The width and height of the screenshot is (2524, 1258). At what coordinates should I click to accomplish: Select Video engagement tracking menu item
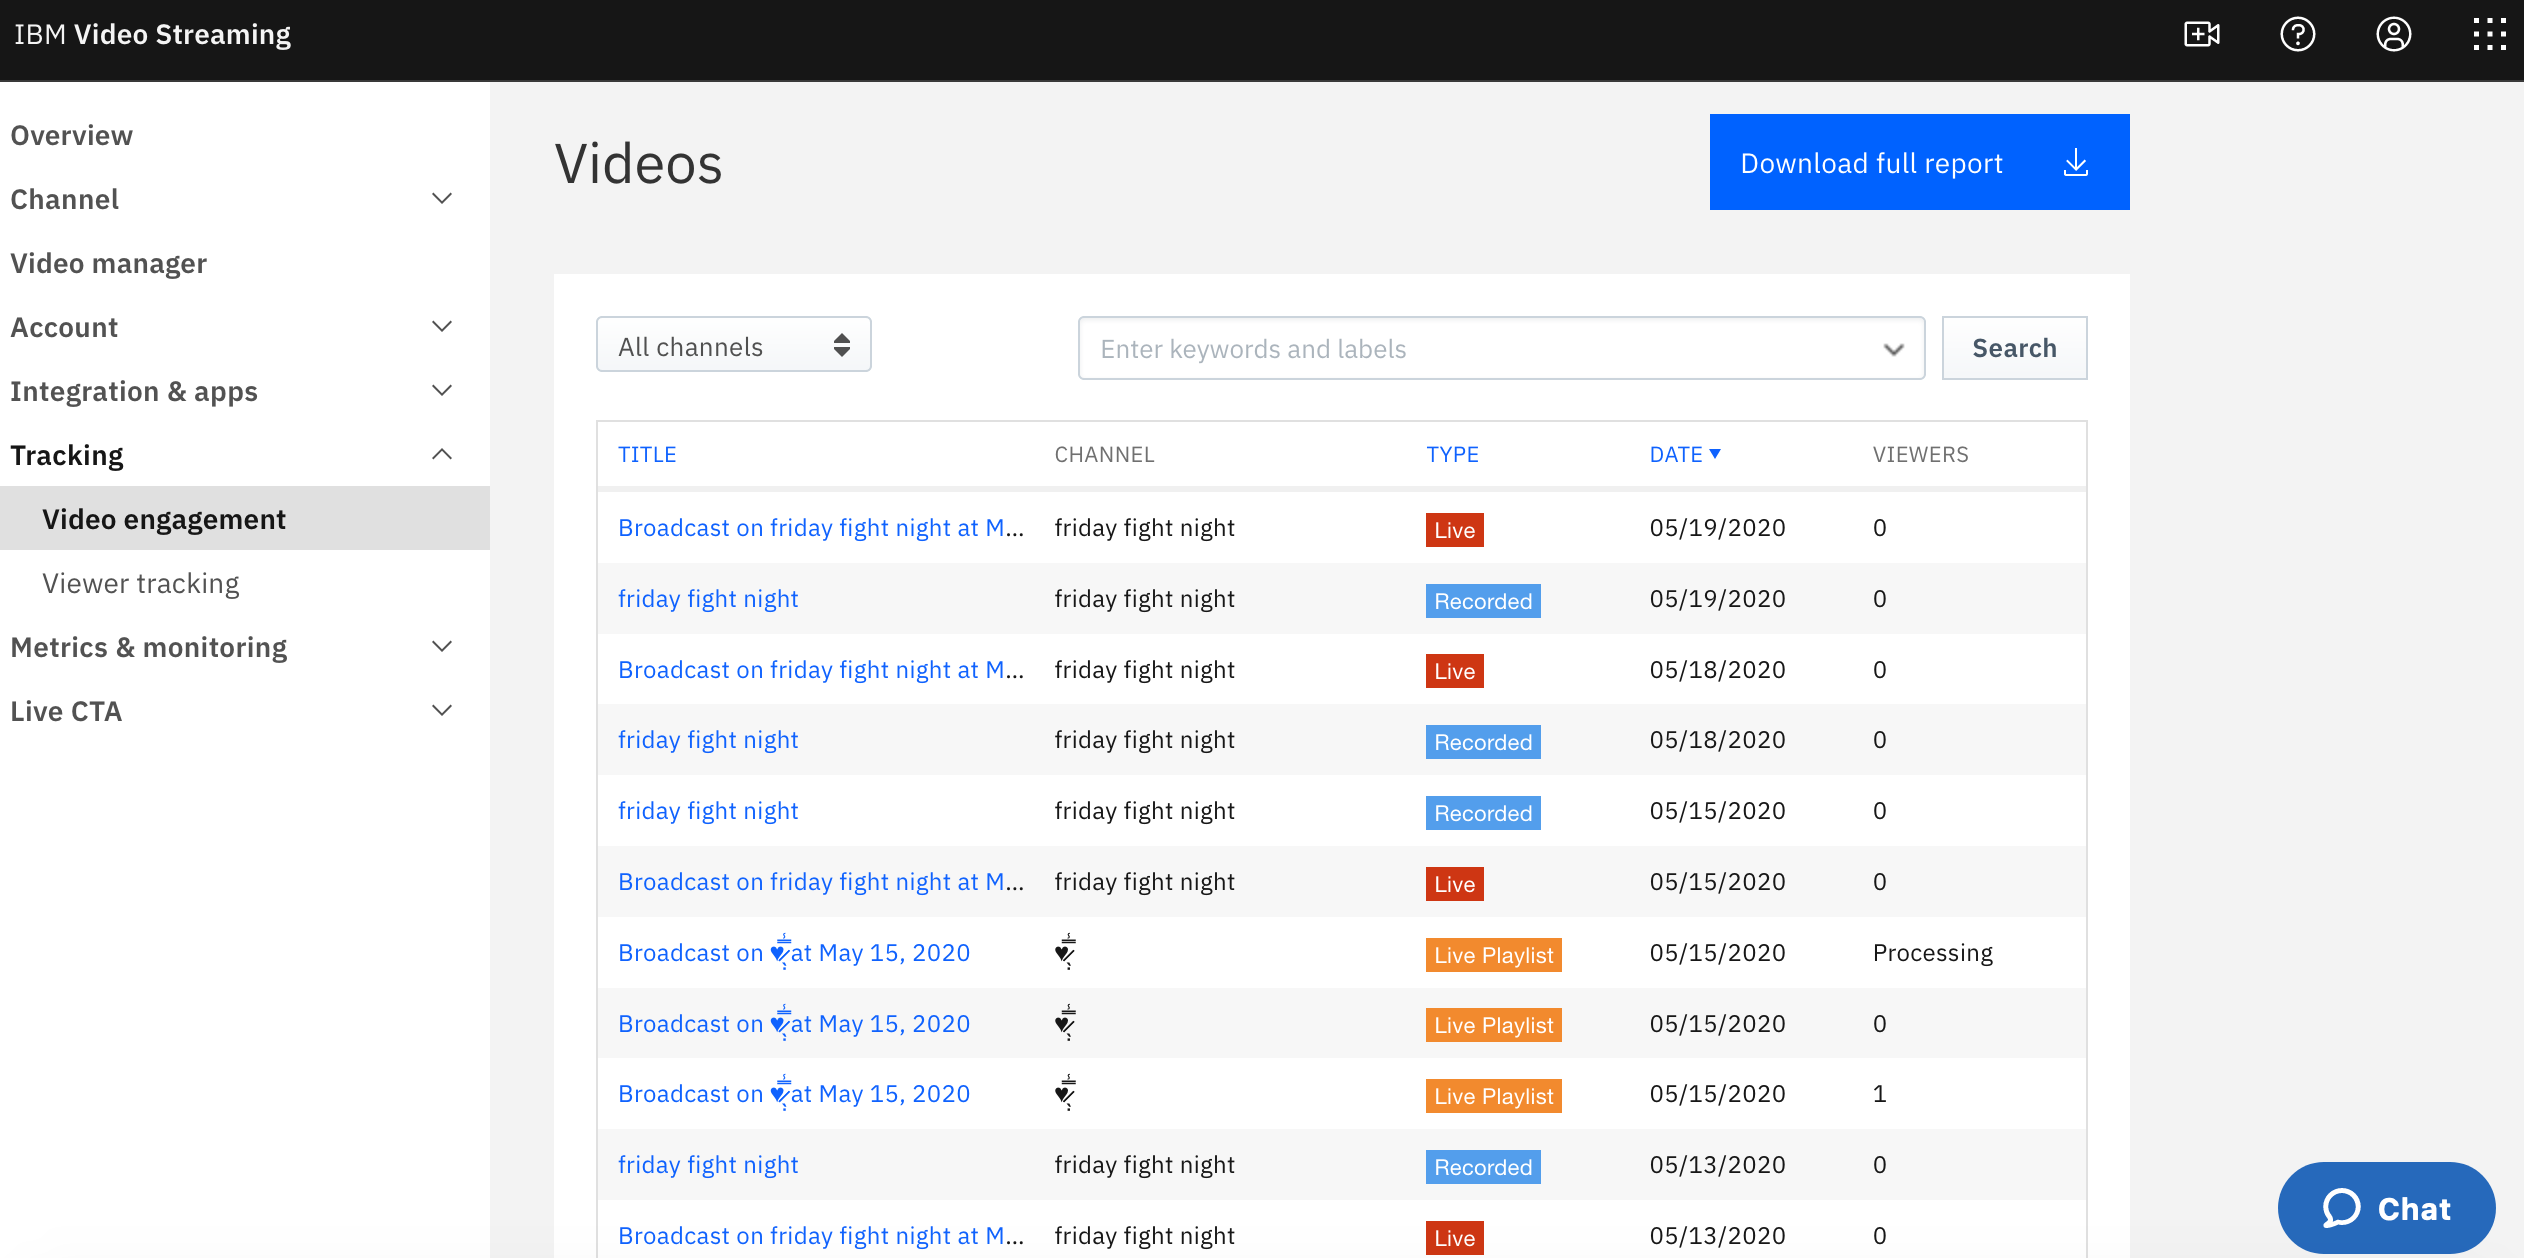[164, 518]
